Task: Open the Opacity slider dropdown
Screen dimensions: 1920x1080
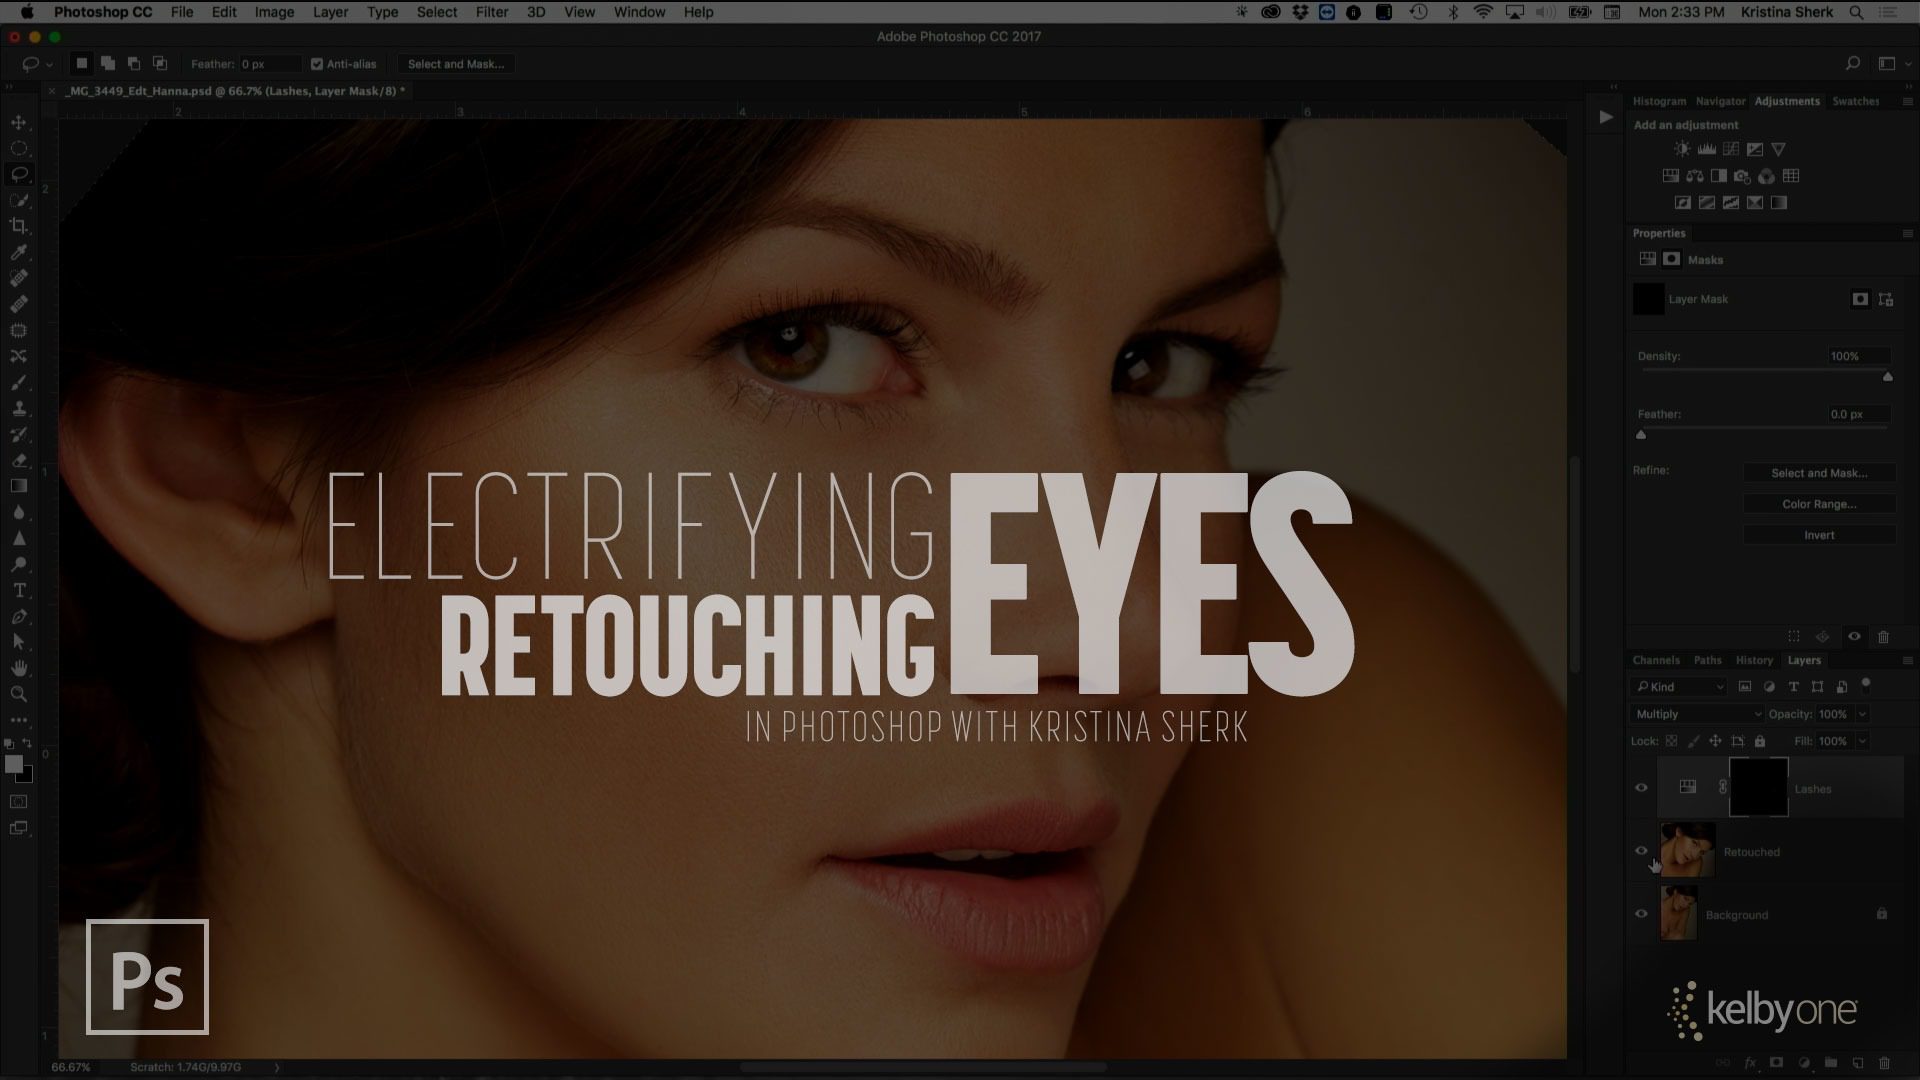Action: tap(1862, 714)
